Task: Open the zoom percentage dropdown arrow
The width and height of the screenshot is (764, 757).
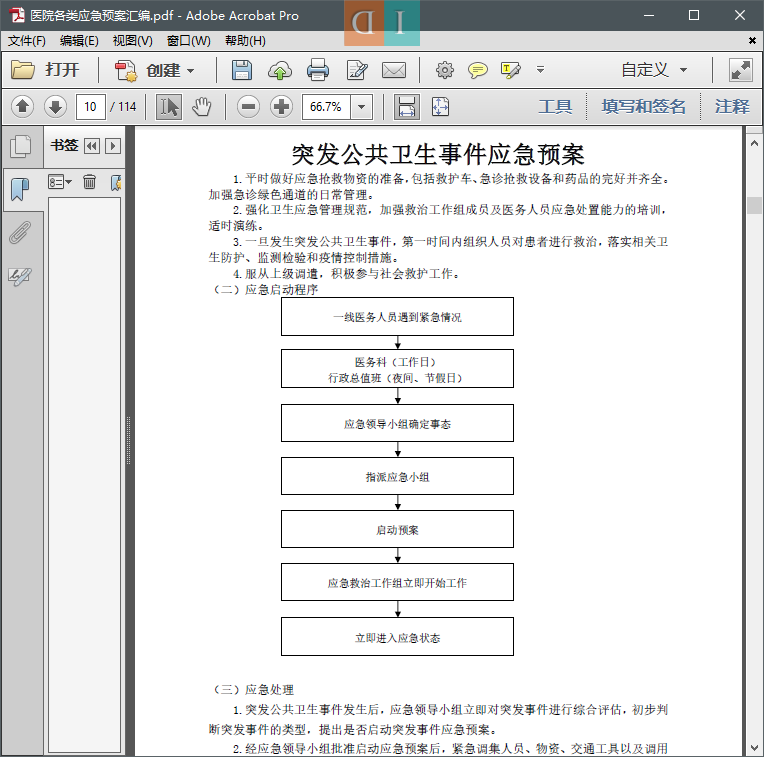Action: pyautogui.click(x=362, y=107)
